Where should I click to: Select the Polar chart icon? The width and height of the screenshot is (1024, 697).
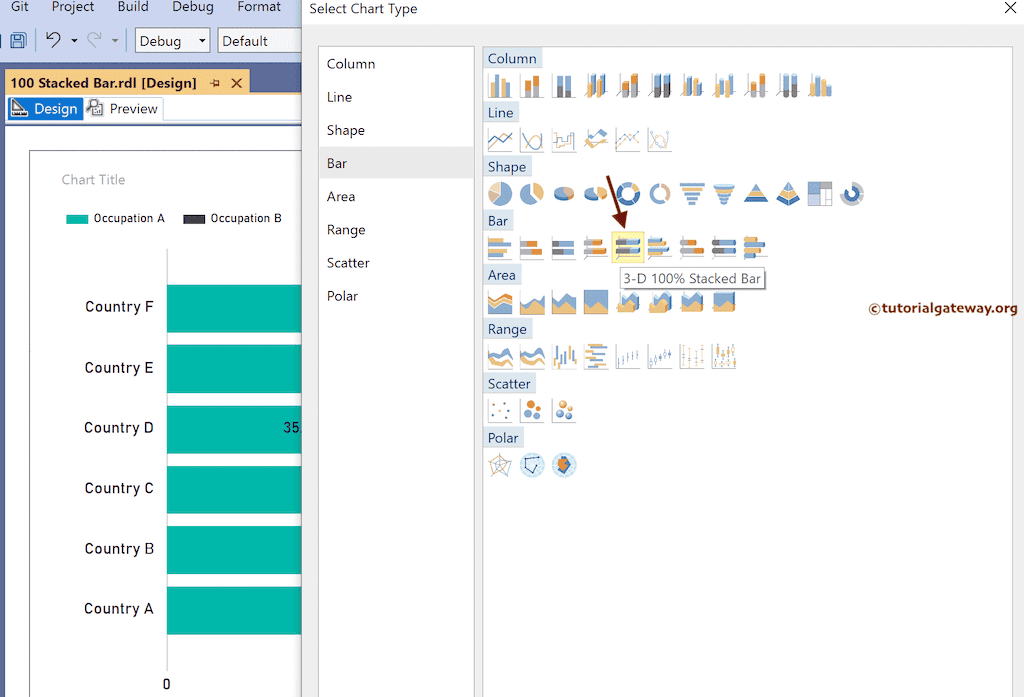click(500, 465)
